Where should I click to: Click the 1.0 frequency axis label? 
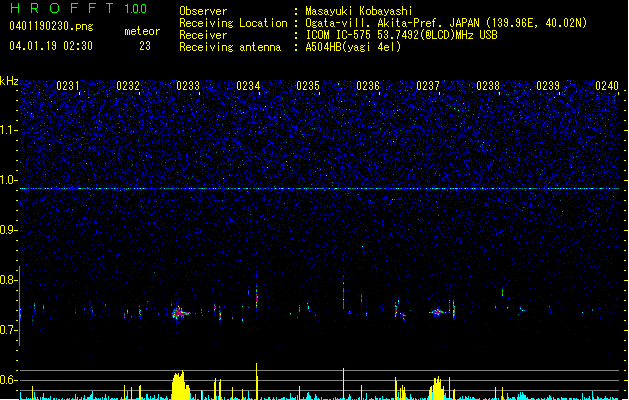(x=9, y=180)
